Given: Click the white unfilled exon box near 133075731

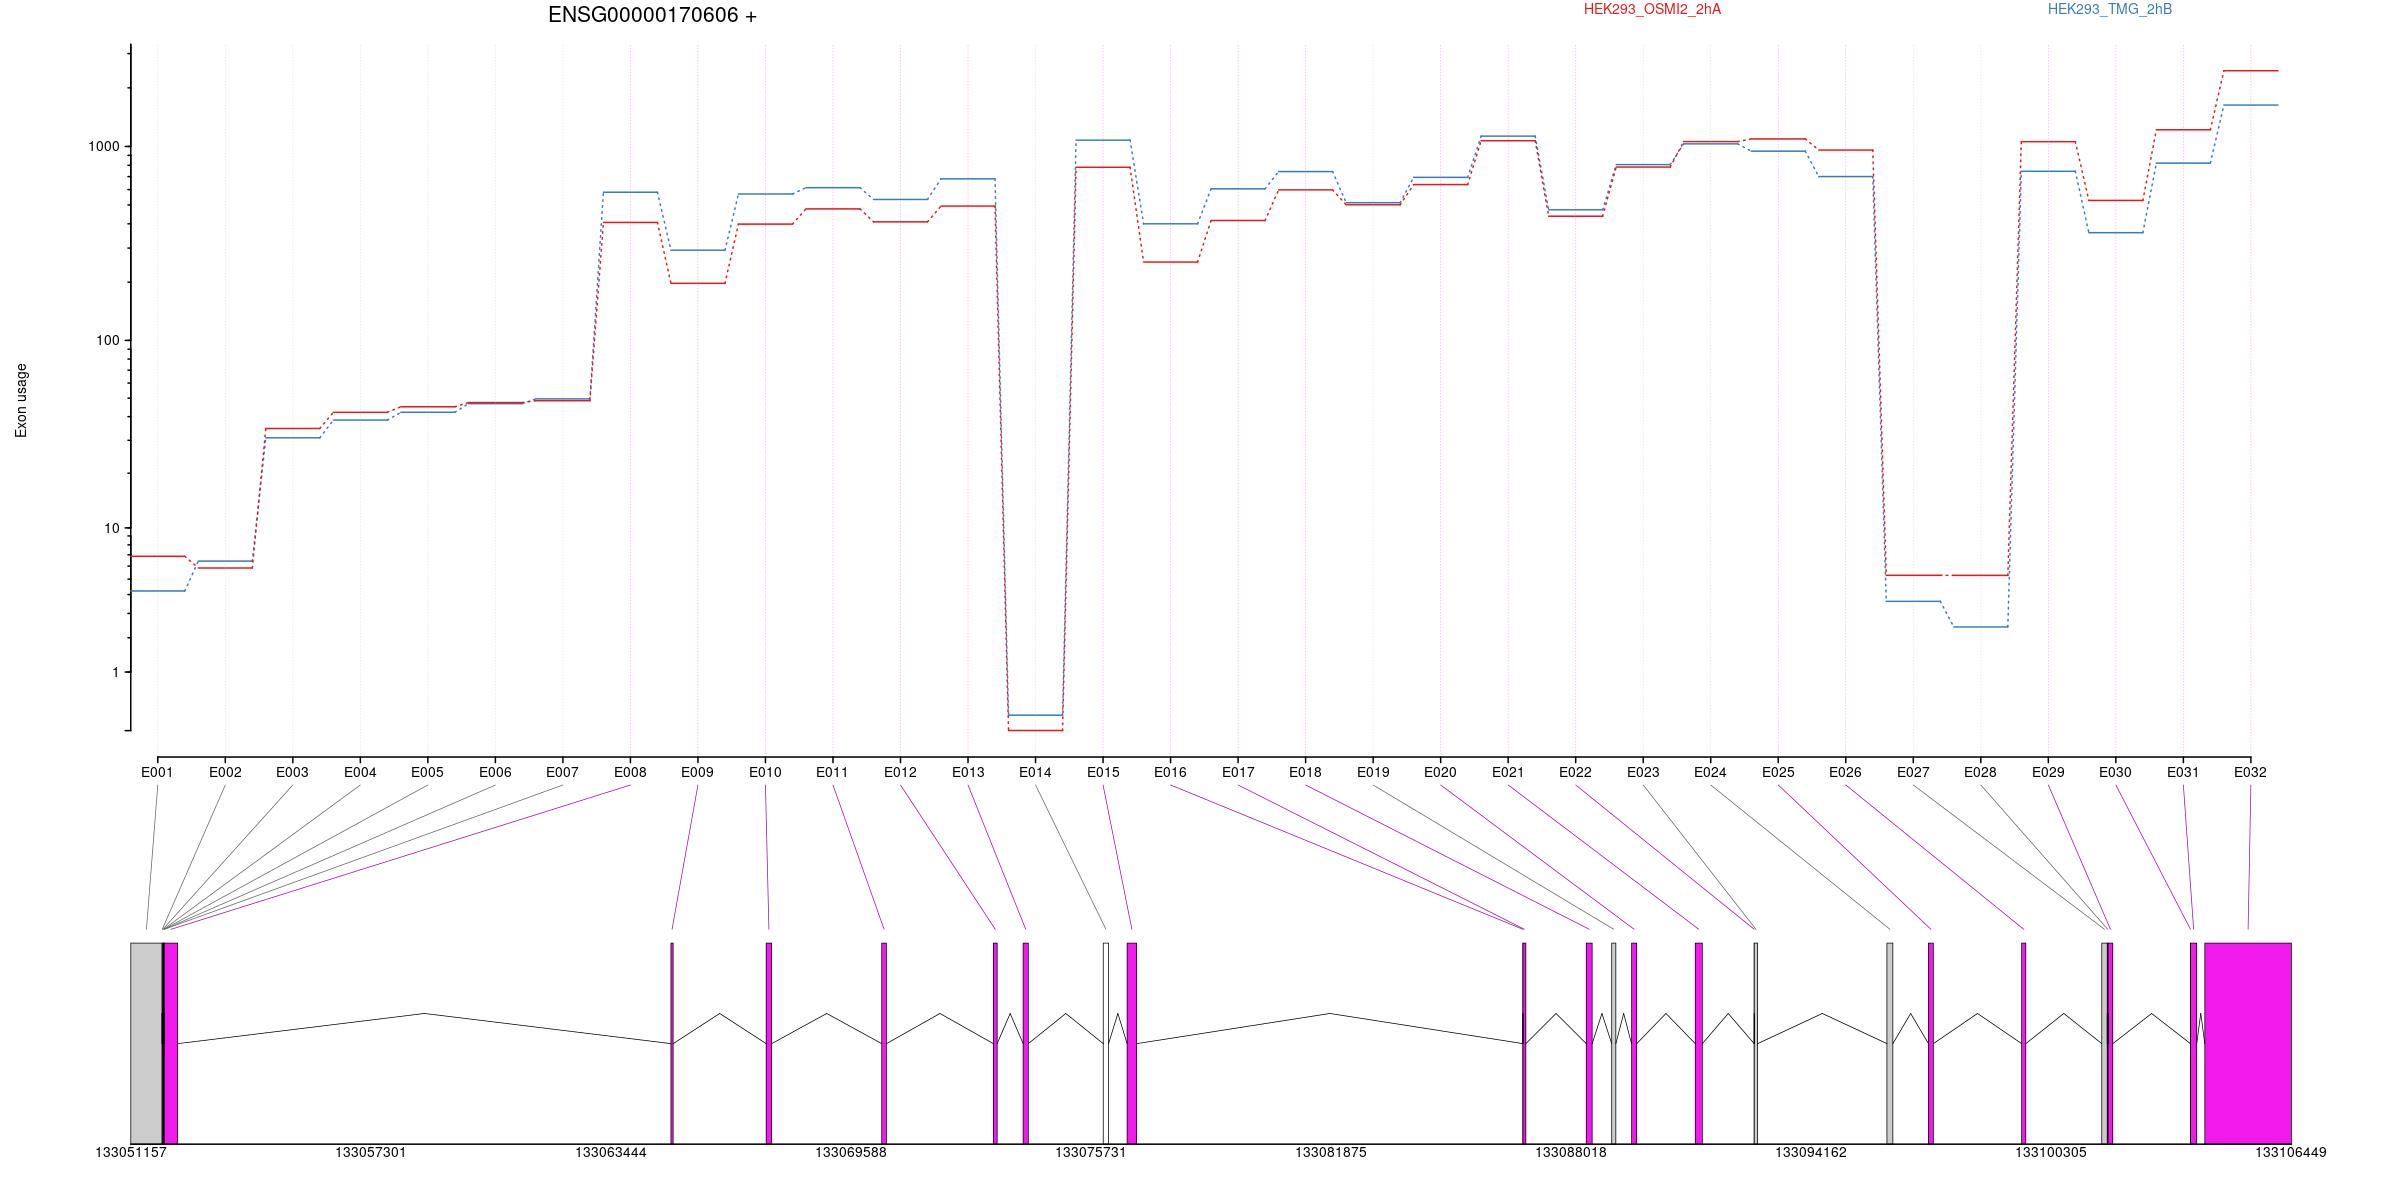Looking at the screenshot, I should click(x=1106, y=1043).
